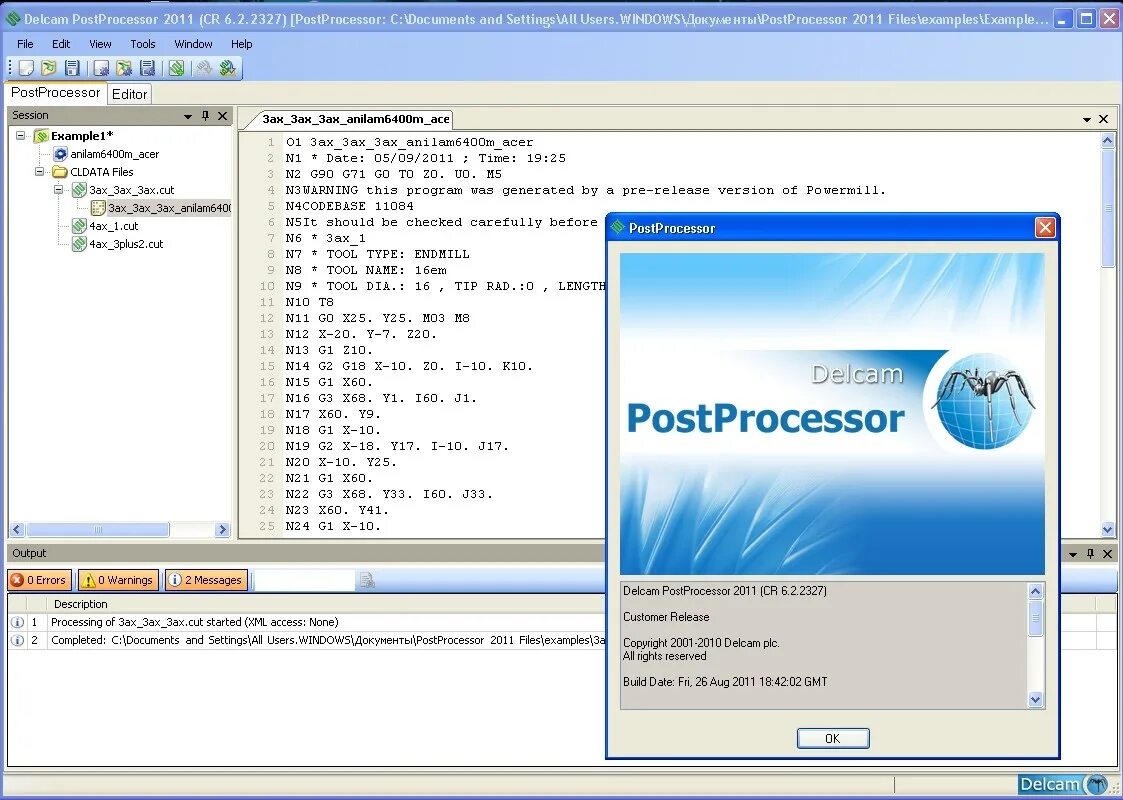Close the 3ax_3ax_3ax_anilam6400m_ace document tab area
1123x800 pixels.
point(1104,119)
